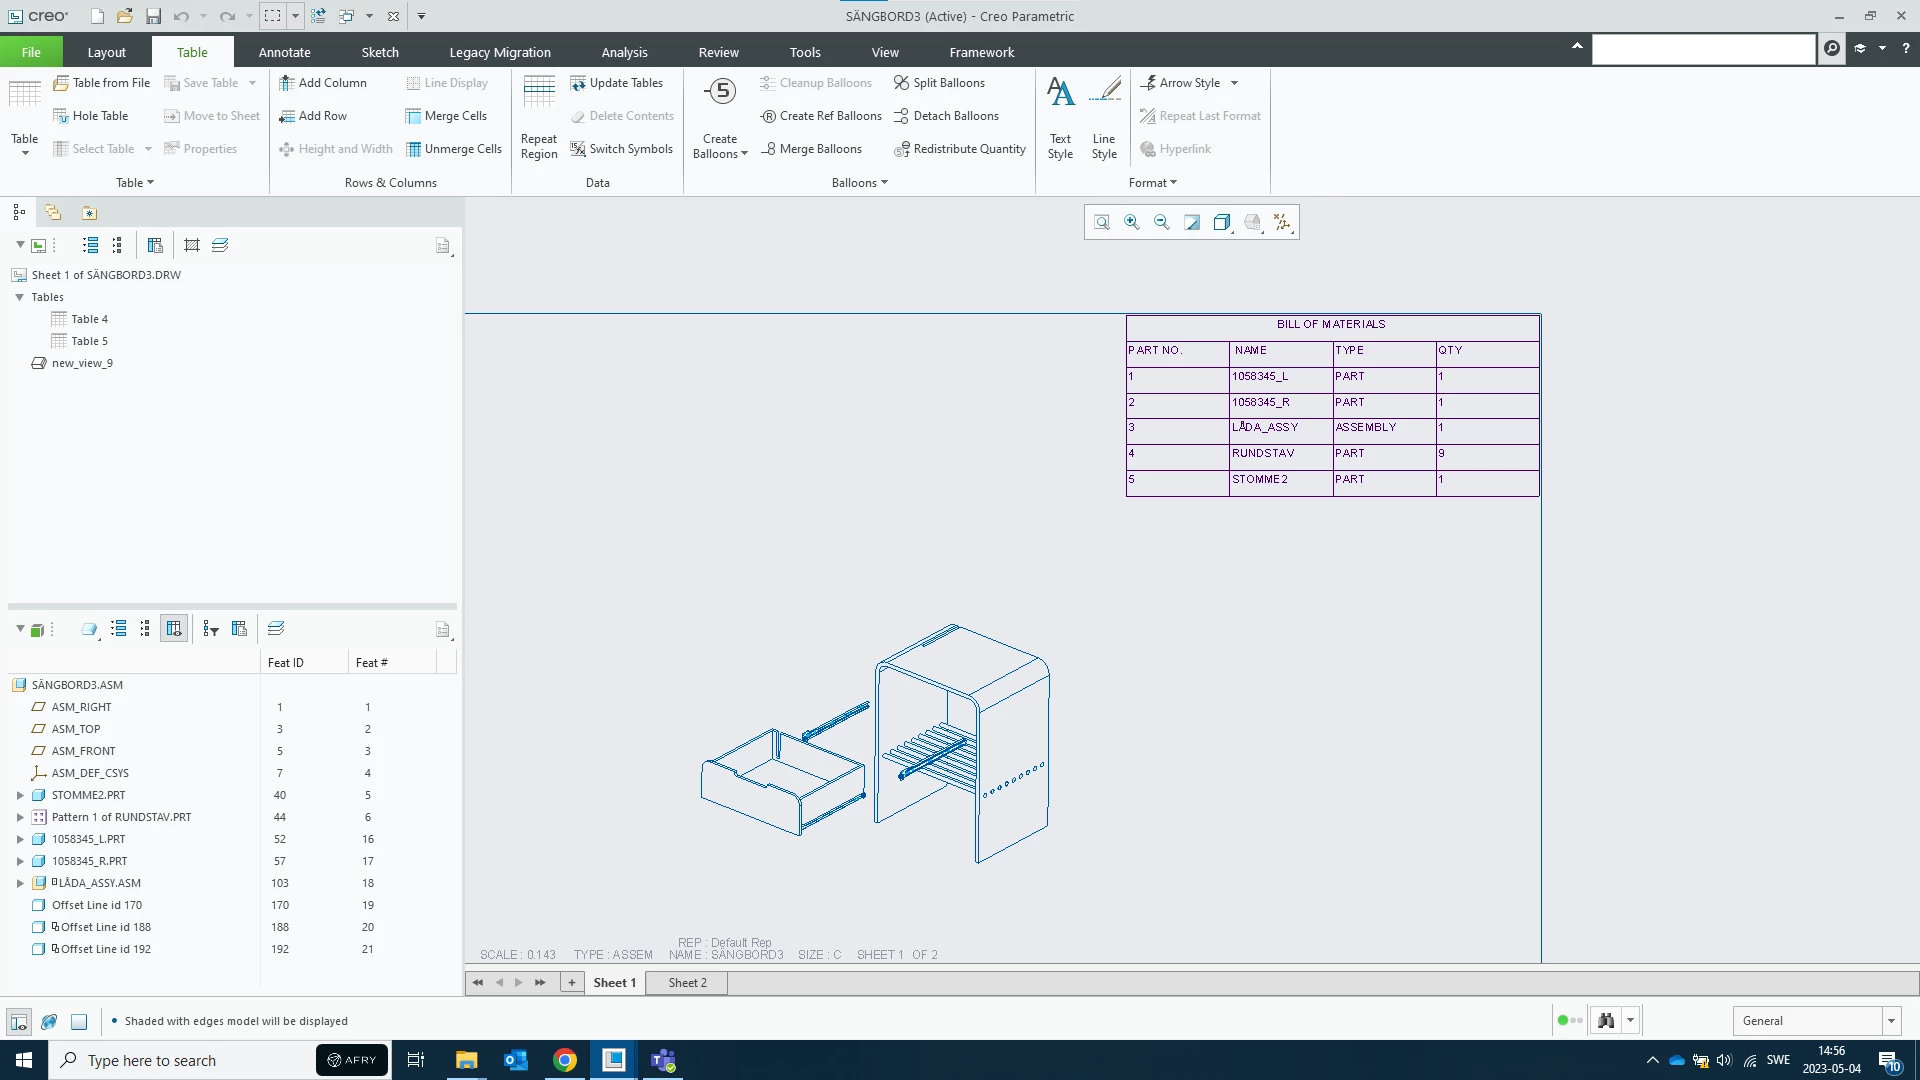
Task: Click the Save icon in quick access
Action: pyautogui.click(x=153, y=16)
